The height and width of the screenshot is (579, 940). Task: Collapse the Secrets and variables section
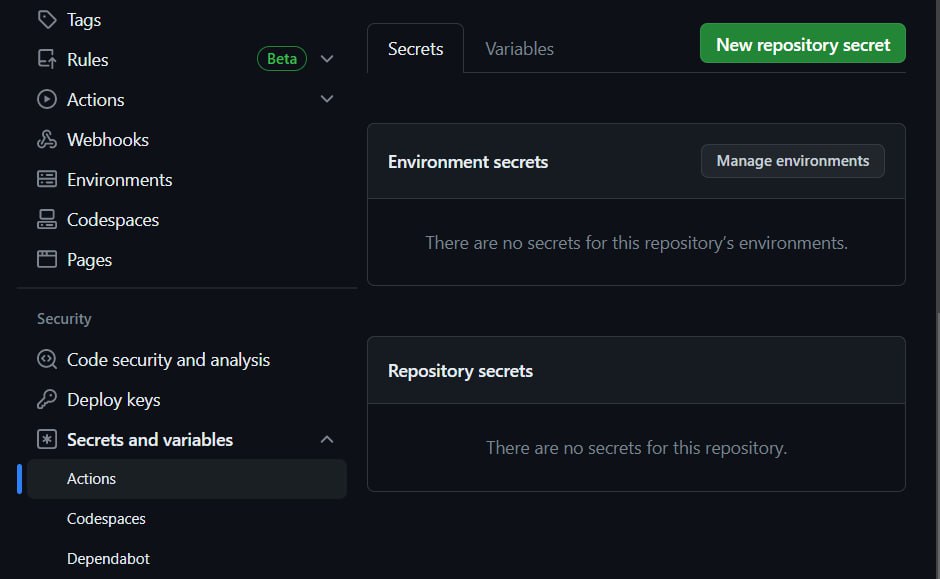coord(327,440)
